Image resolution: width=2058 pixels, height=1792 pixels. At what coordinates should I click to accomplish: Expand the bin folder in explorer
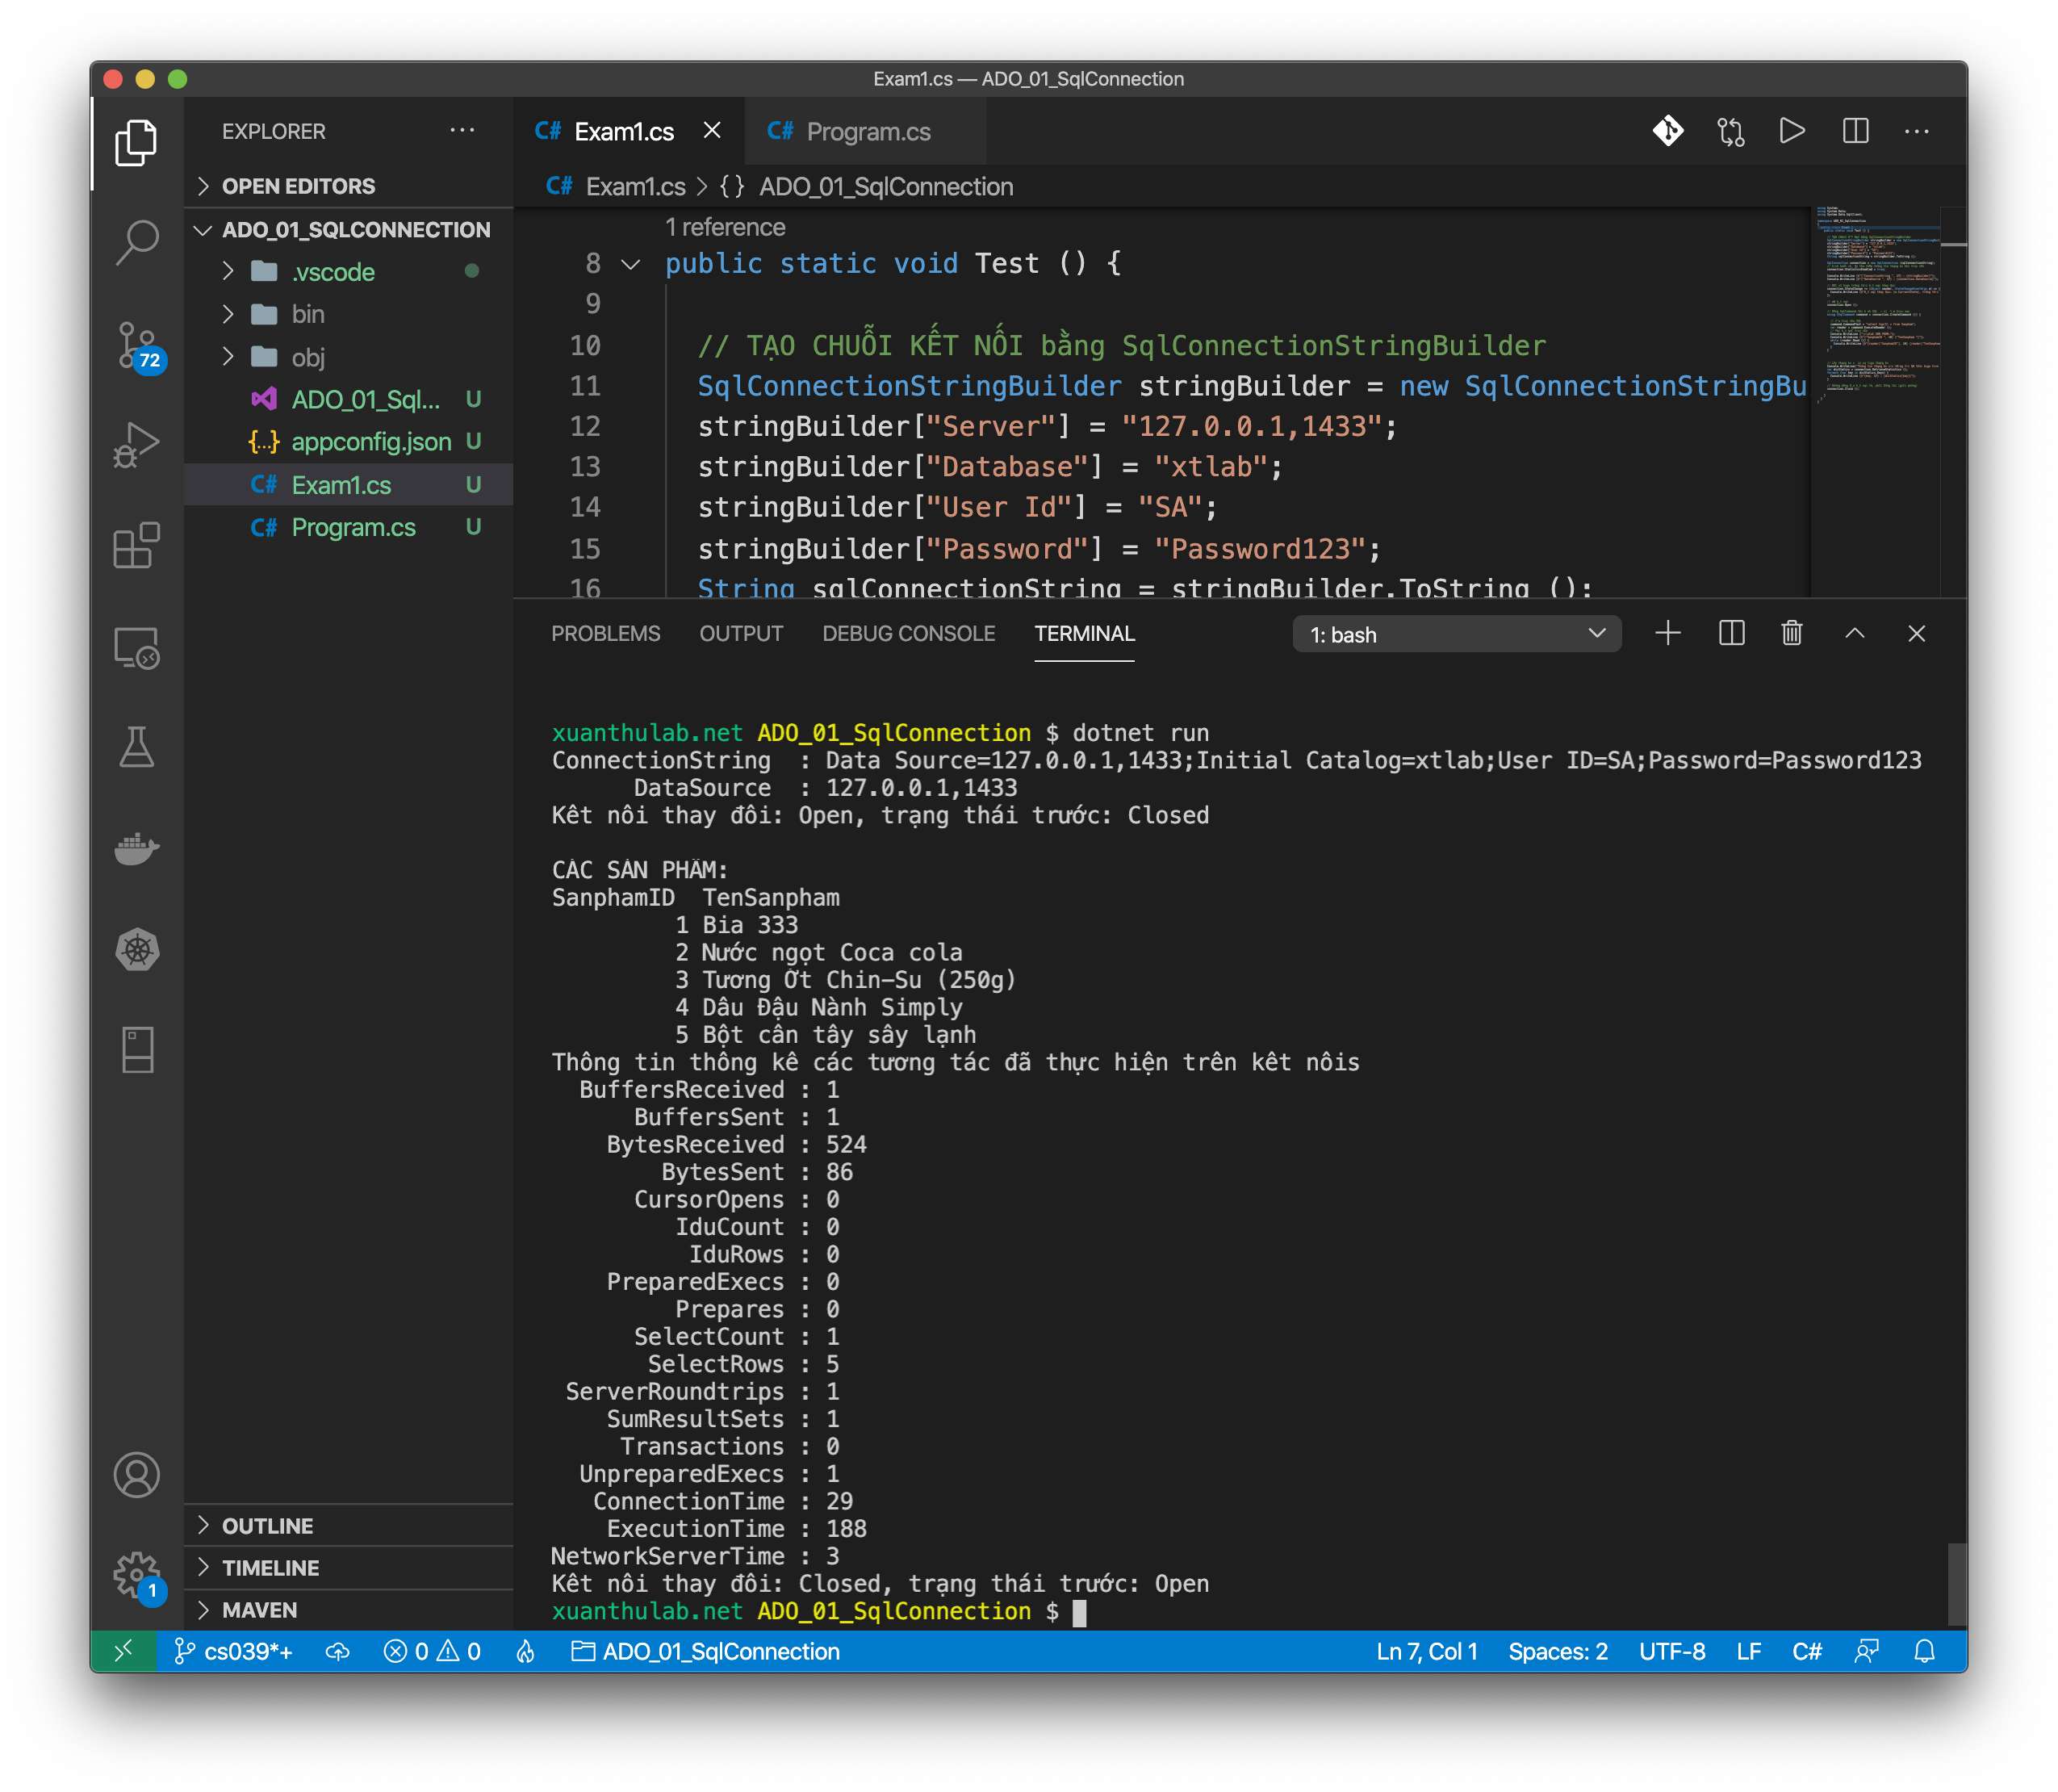307,315
